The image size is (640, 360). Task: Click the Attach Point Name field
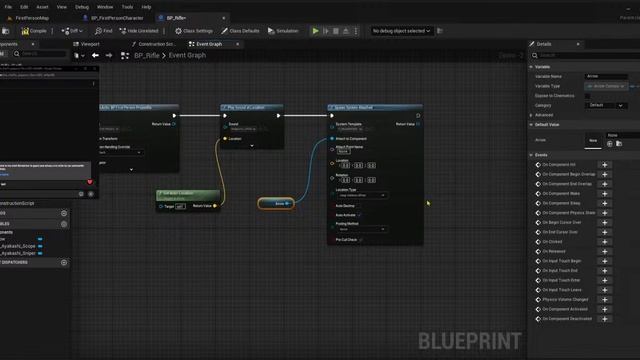click(344, 151)
